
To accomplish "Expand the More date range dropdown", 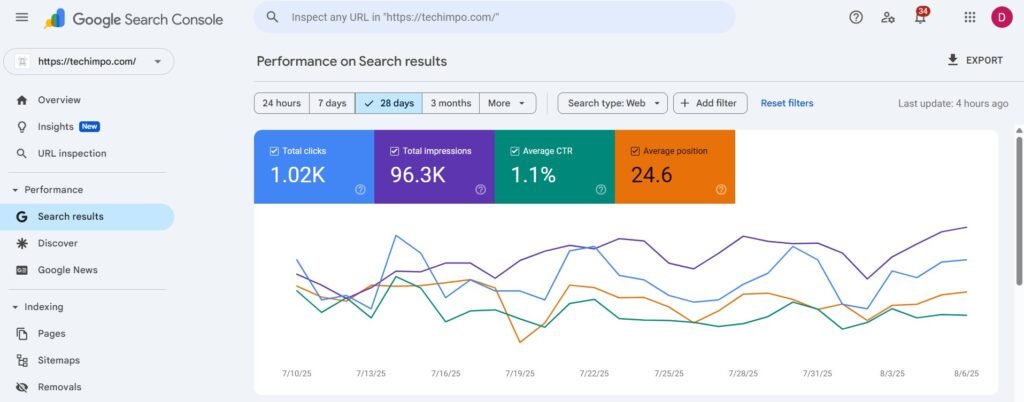I will pos(508,103).
